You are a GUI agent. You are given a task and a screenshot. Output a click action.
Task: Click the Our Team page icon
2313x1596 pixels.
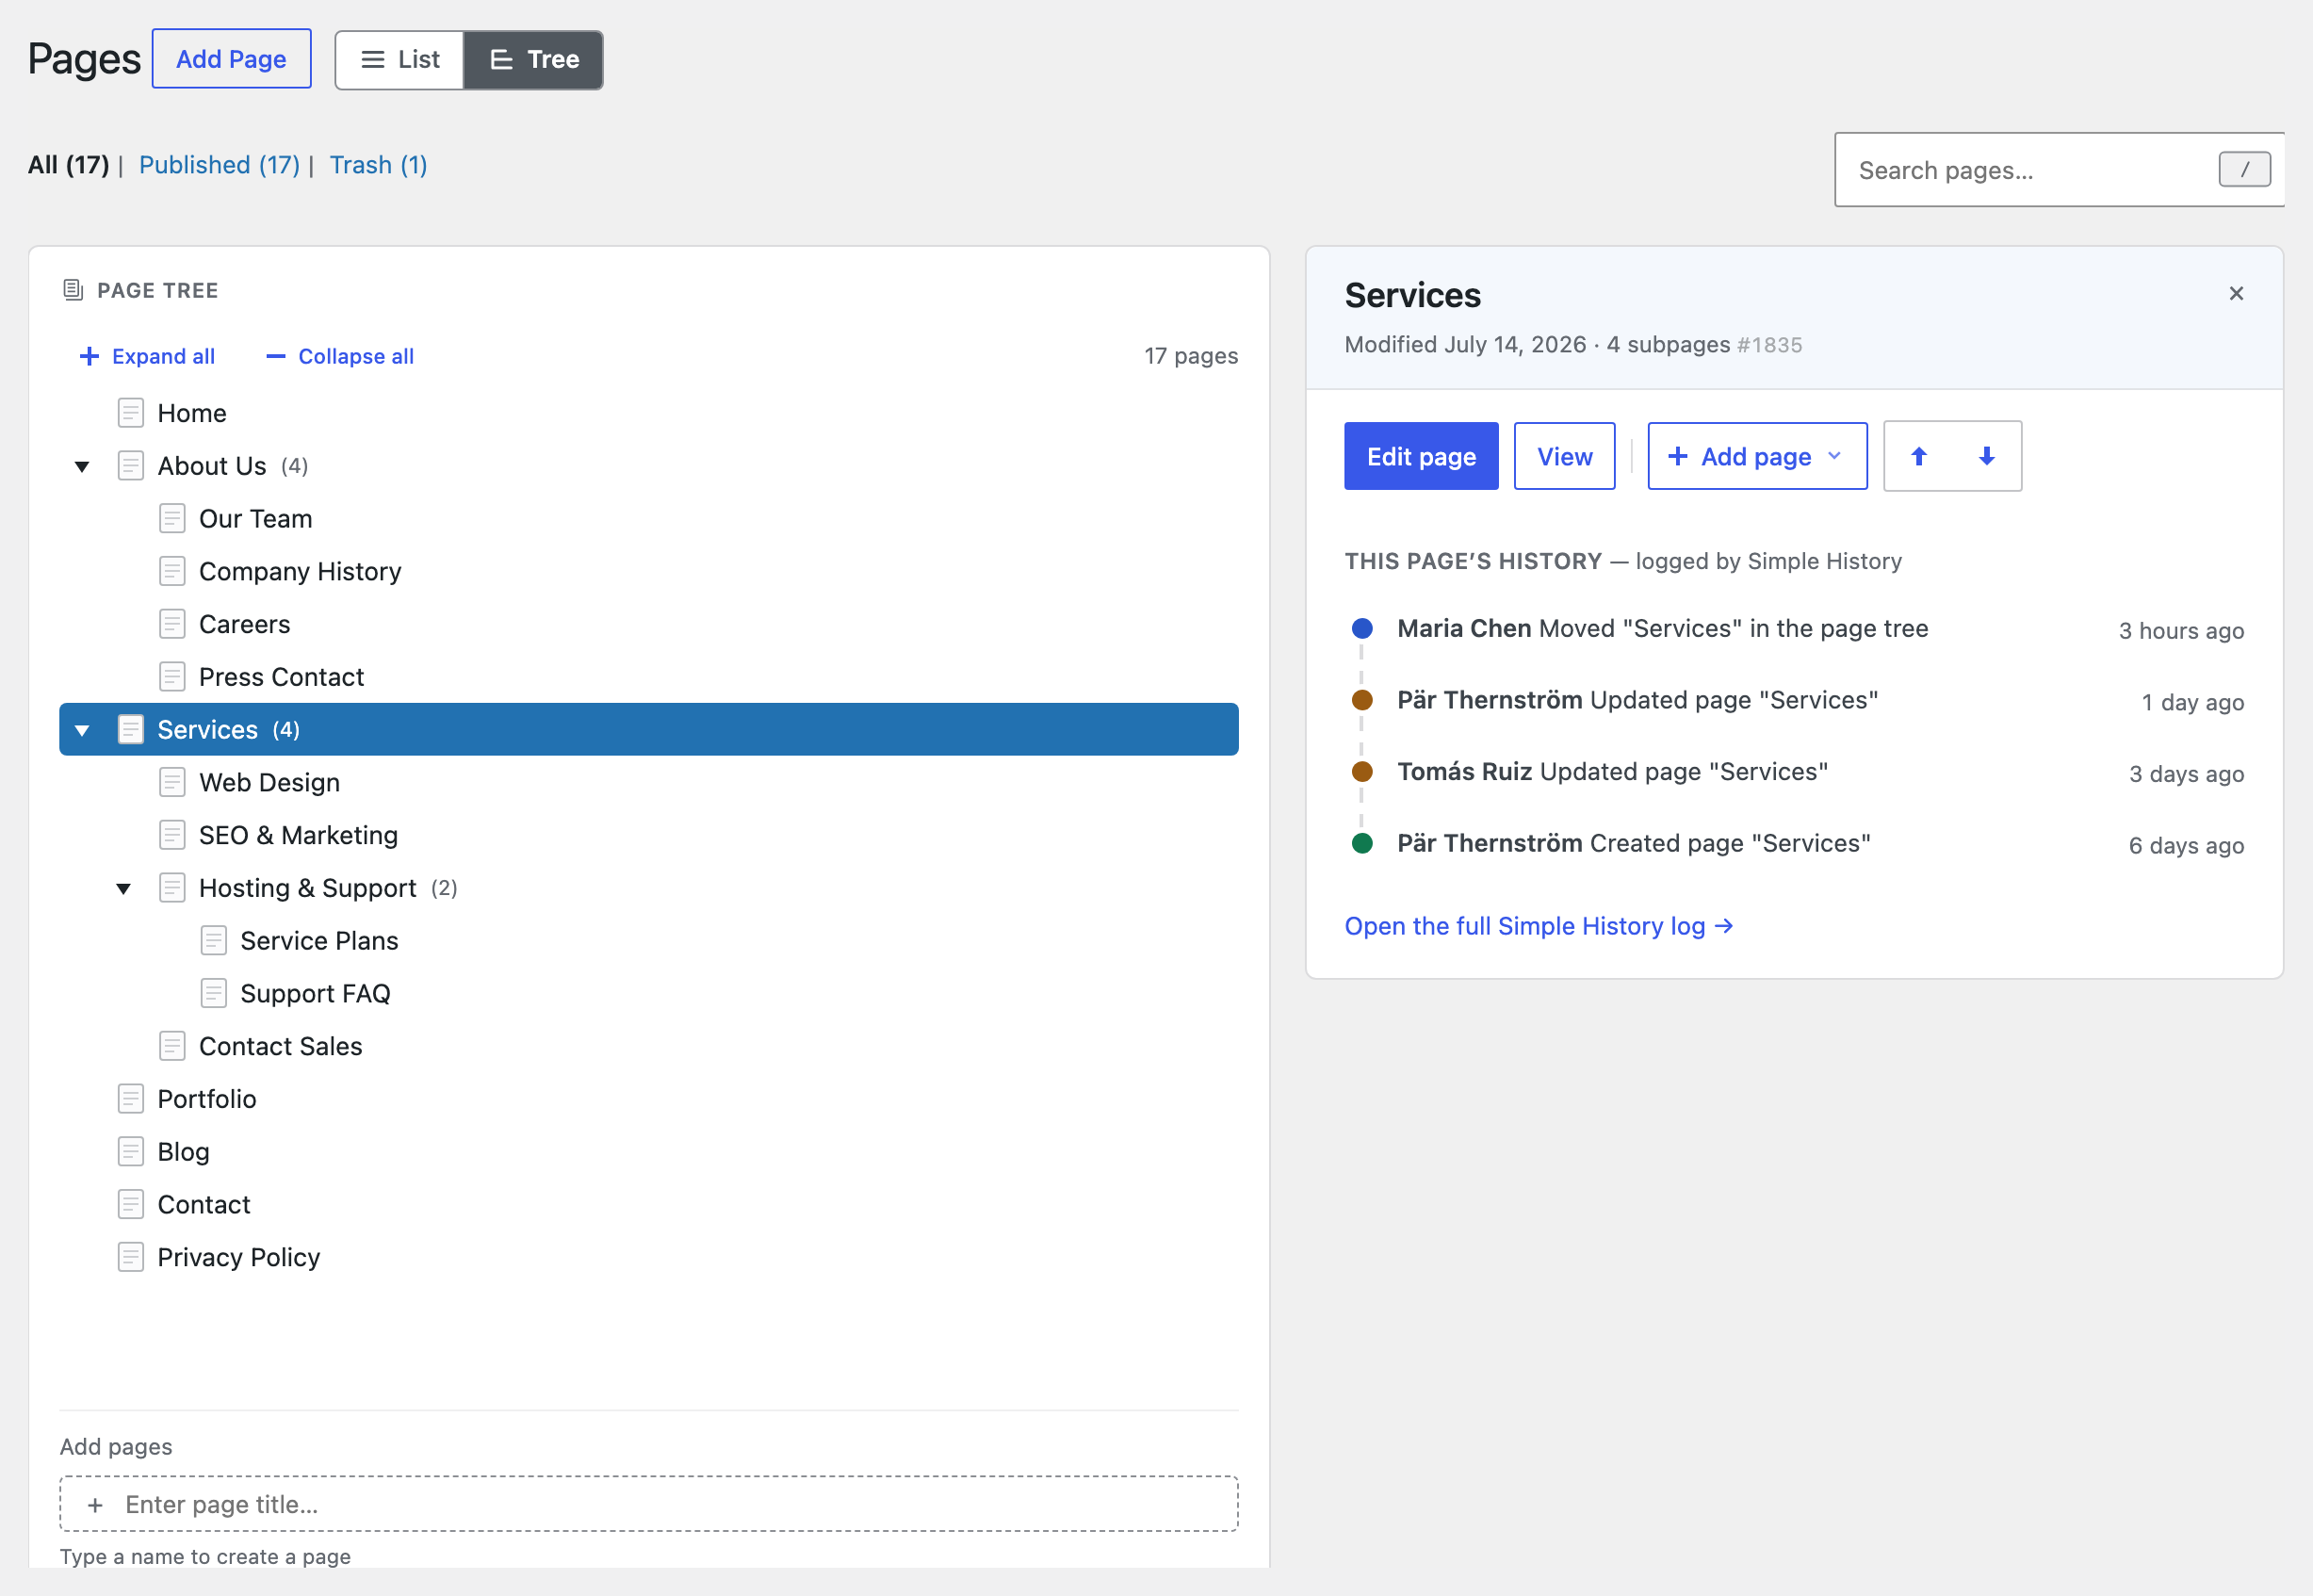(x=172, y=519)
